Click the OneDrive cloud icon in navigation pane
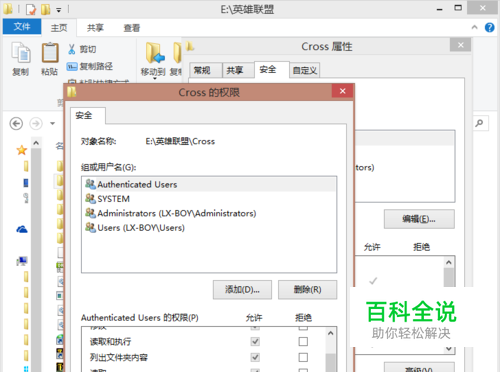500x372 pixels. pos(22,229)
